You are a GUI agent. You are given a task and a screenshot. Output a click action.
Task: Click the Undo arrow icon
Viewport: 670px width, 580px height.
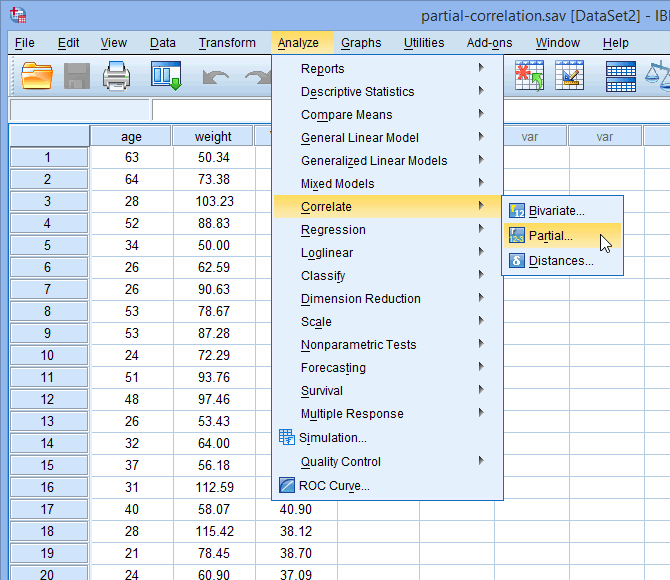click(x=215, y=77)
